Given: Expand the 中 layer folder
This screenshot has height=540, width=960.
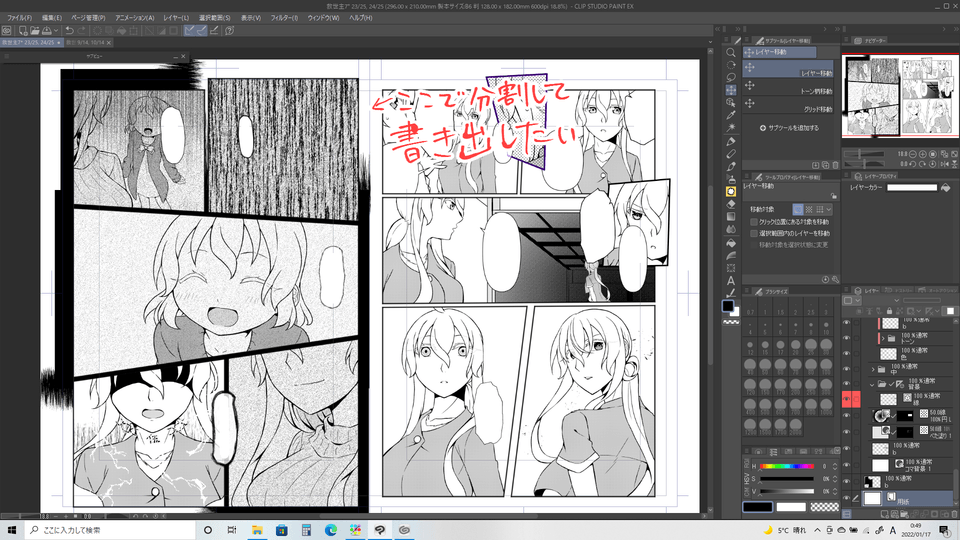Looking at the screenshot, I should click(x=873, y=369).
